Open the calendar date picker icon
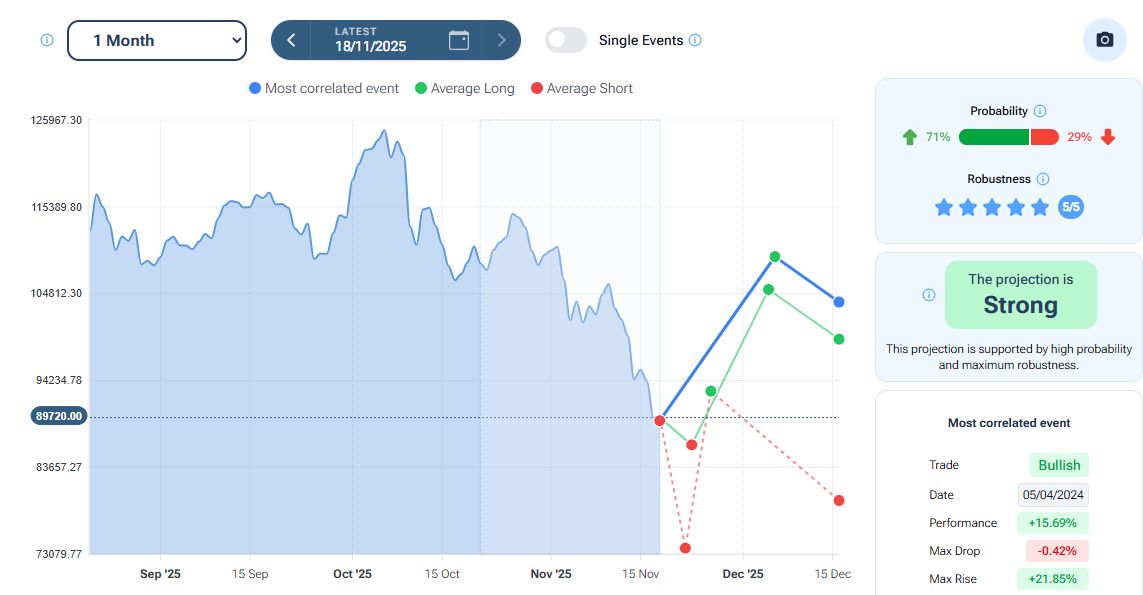 (459, 40)
